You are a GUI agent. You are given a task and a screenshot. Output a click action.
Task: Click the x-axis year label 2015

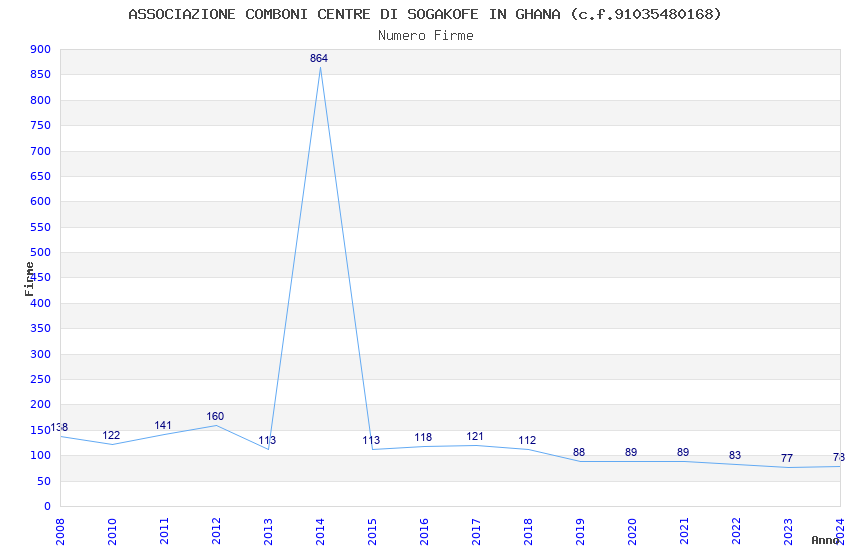372,531
